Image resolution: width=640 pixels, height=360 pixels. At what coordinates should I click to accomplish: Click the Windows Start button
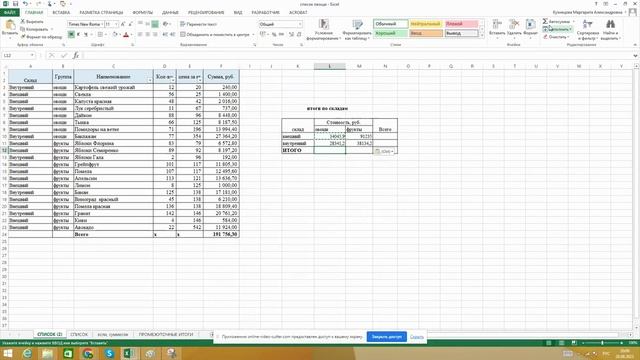click(x=7, y=353)
